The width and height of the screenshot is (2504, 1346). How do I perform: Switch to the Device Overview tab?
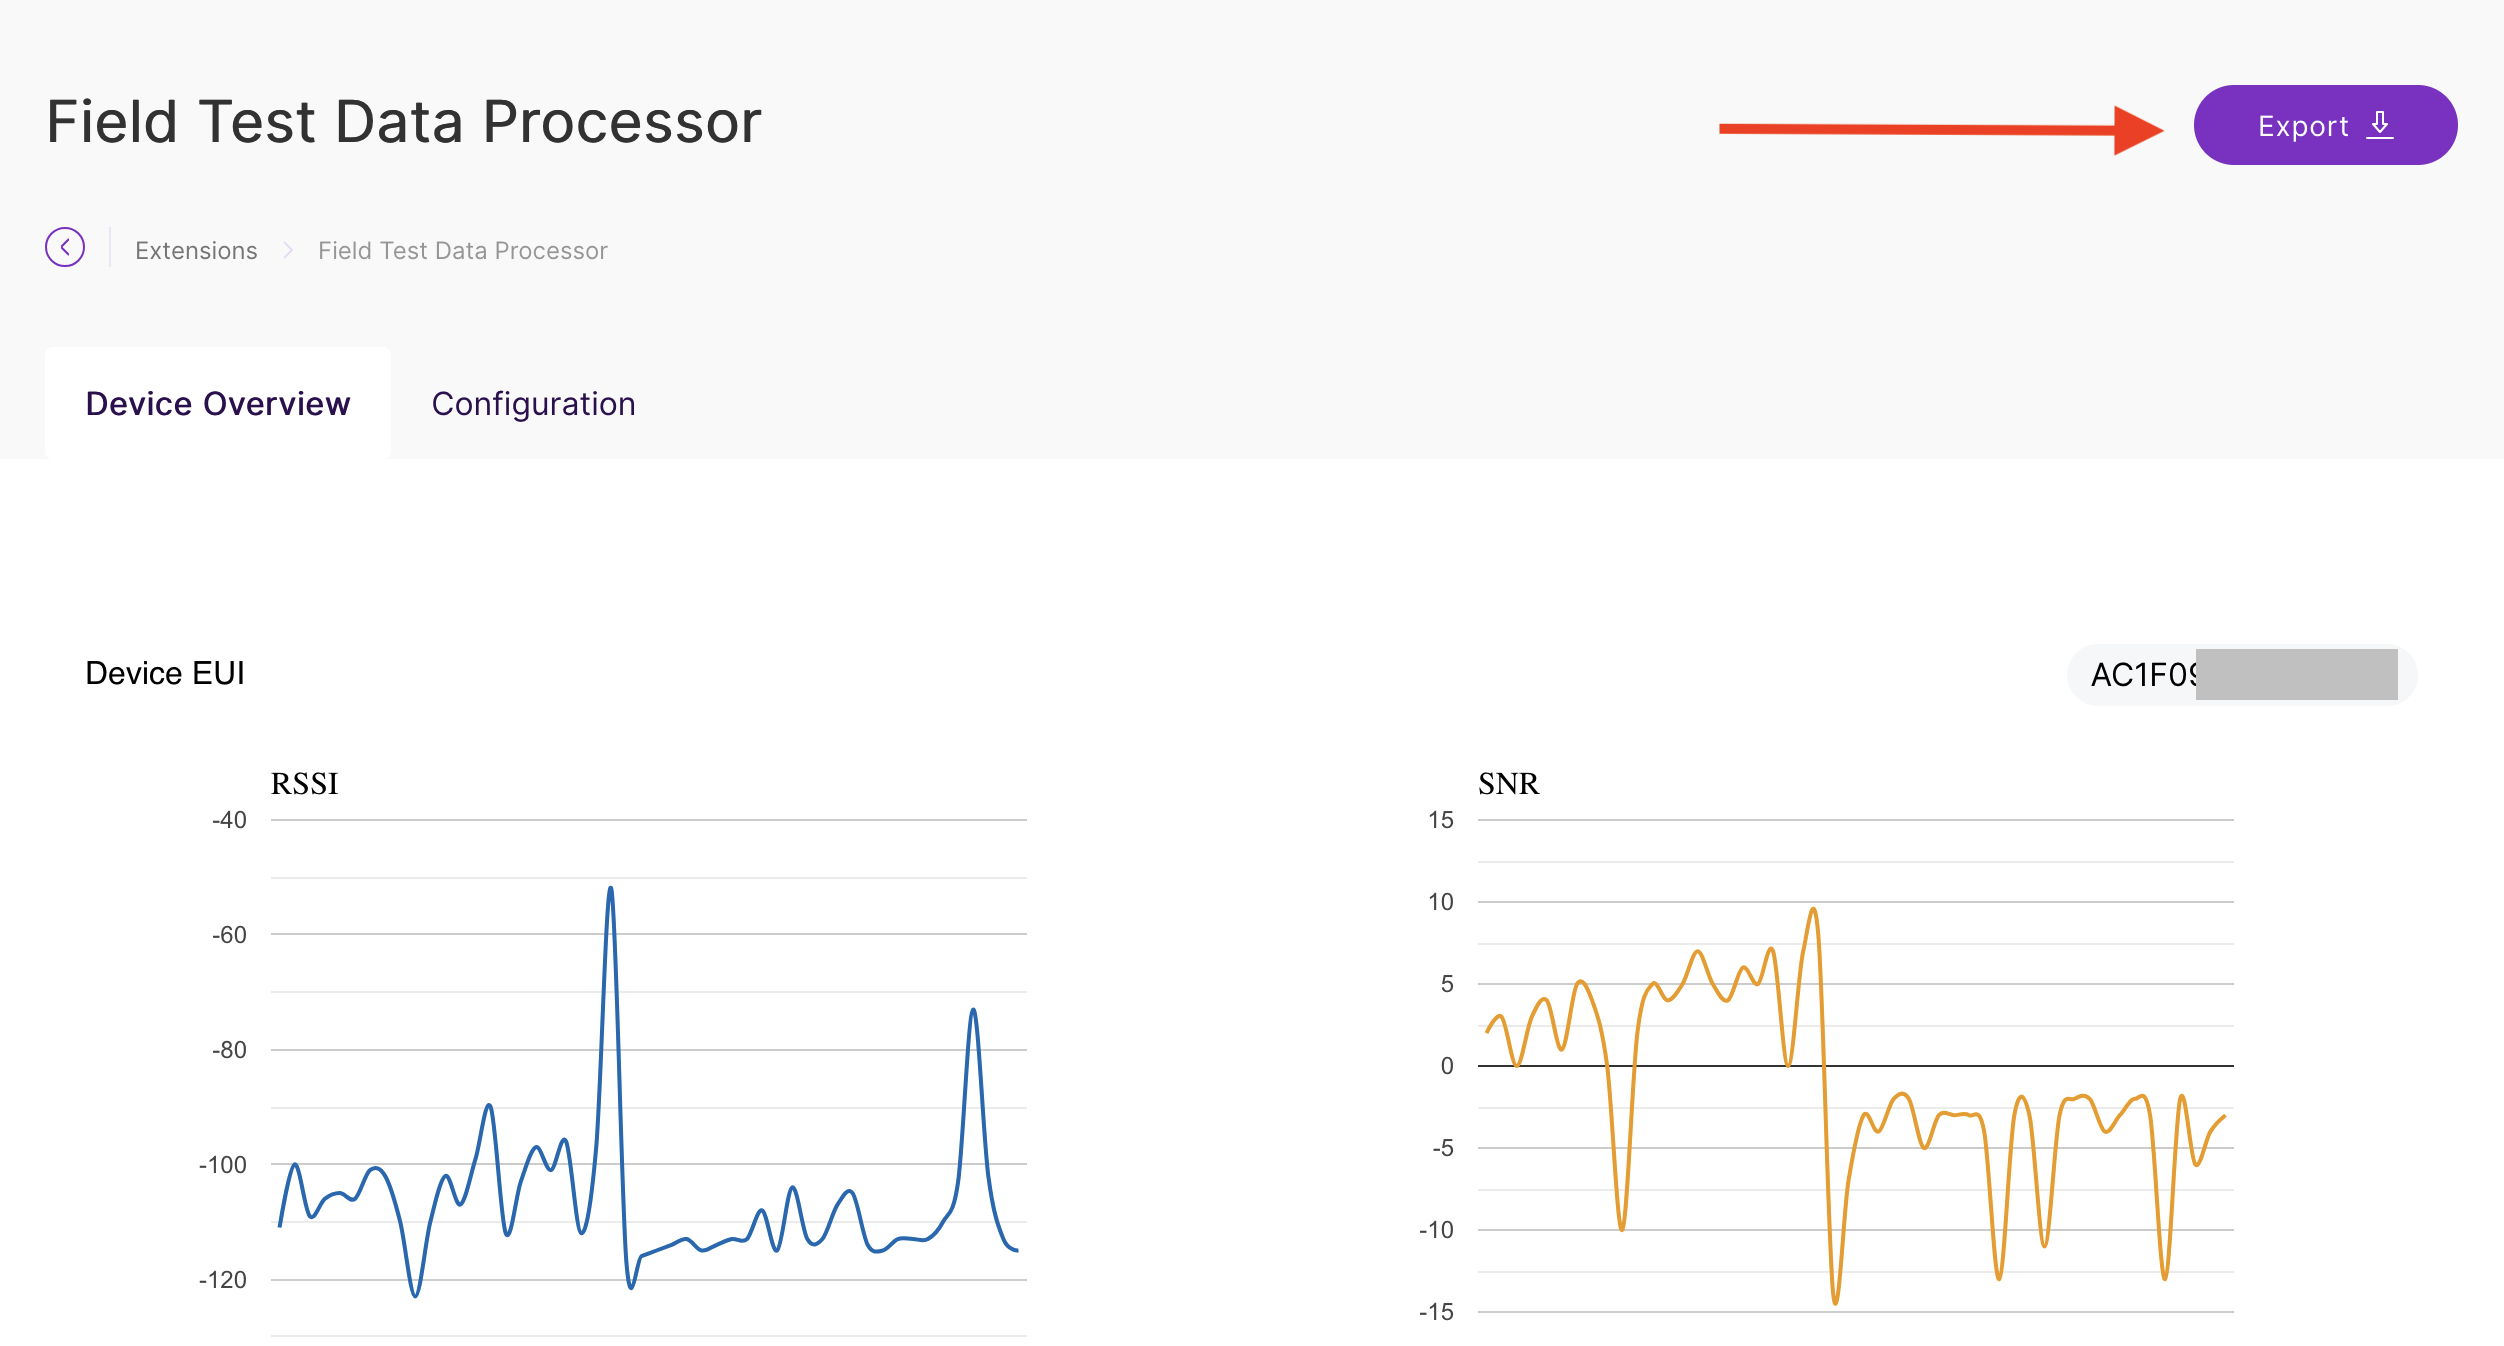pyautogui.click(x=218, y=403)
